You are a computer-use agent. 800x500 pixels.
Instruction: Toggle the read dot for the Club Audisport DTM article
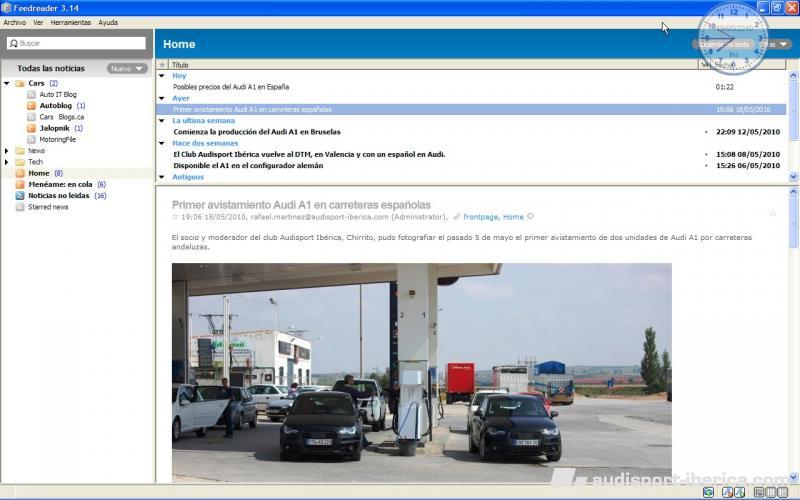pos(706,154)
